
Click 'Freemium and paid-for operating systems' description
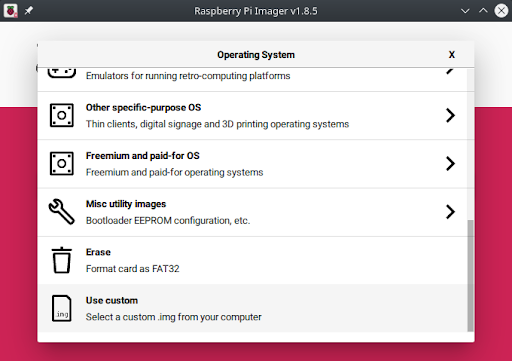(x=174, y=172)
